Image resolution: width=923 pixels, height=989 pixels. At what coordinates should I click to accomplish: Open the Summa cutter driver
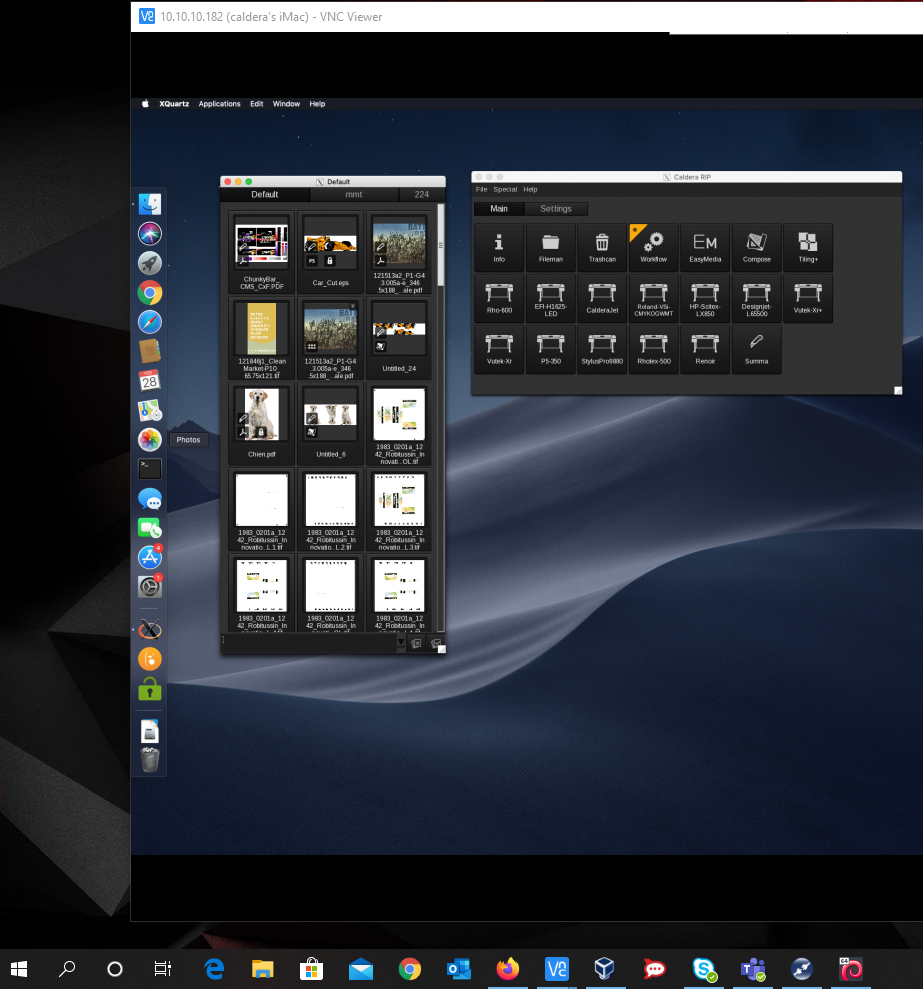click(x=756, y=349)
